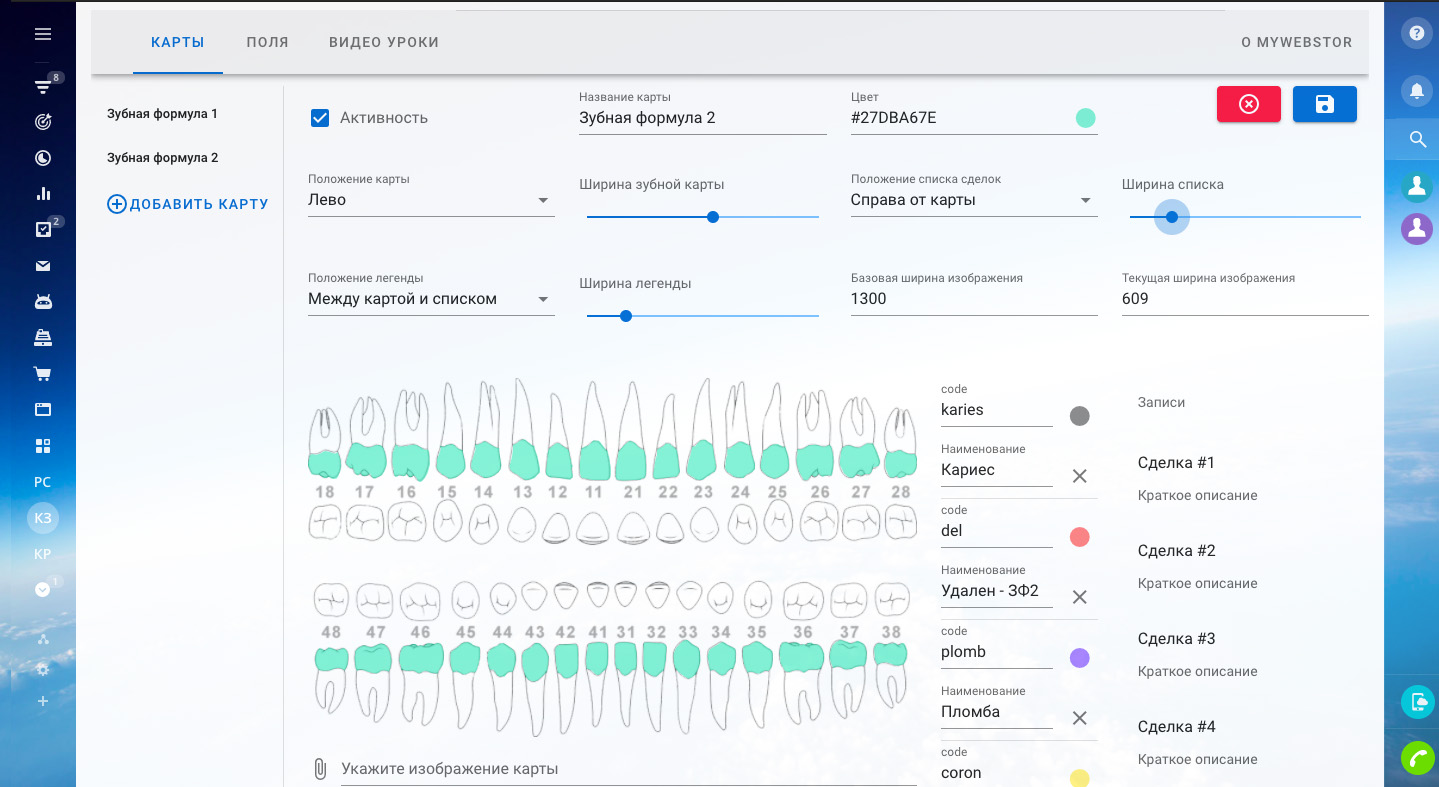Select Зубная формула 1 in card list
Viewport: 1439px width, 787px height.
(162, 114)
